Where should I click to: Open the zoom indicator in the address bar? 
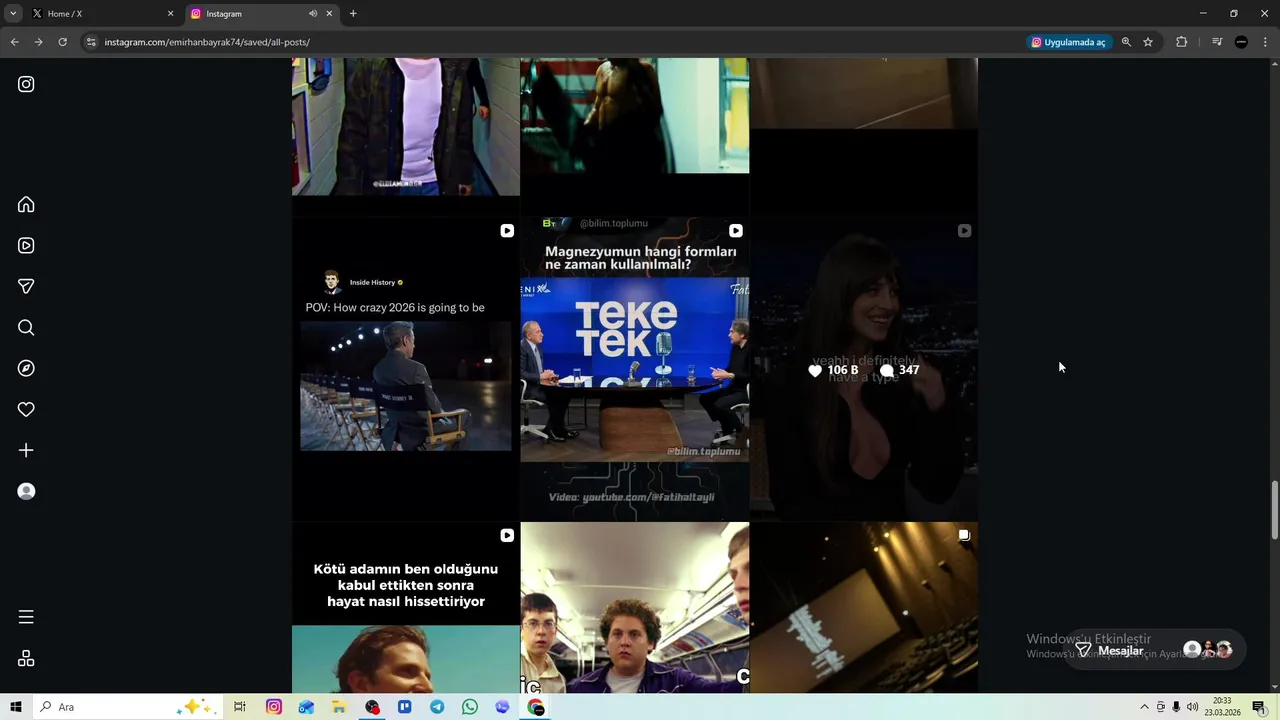coord(1126,42)
